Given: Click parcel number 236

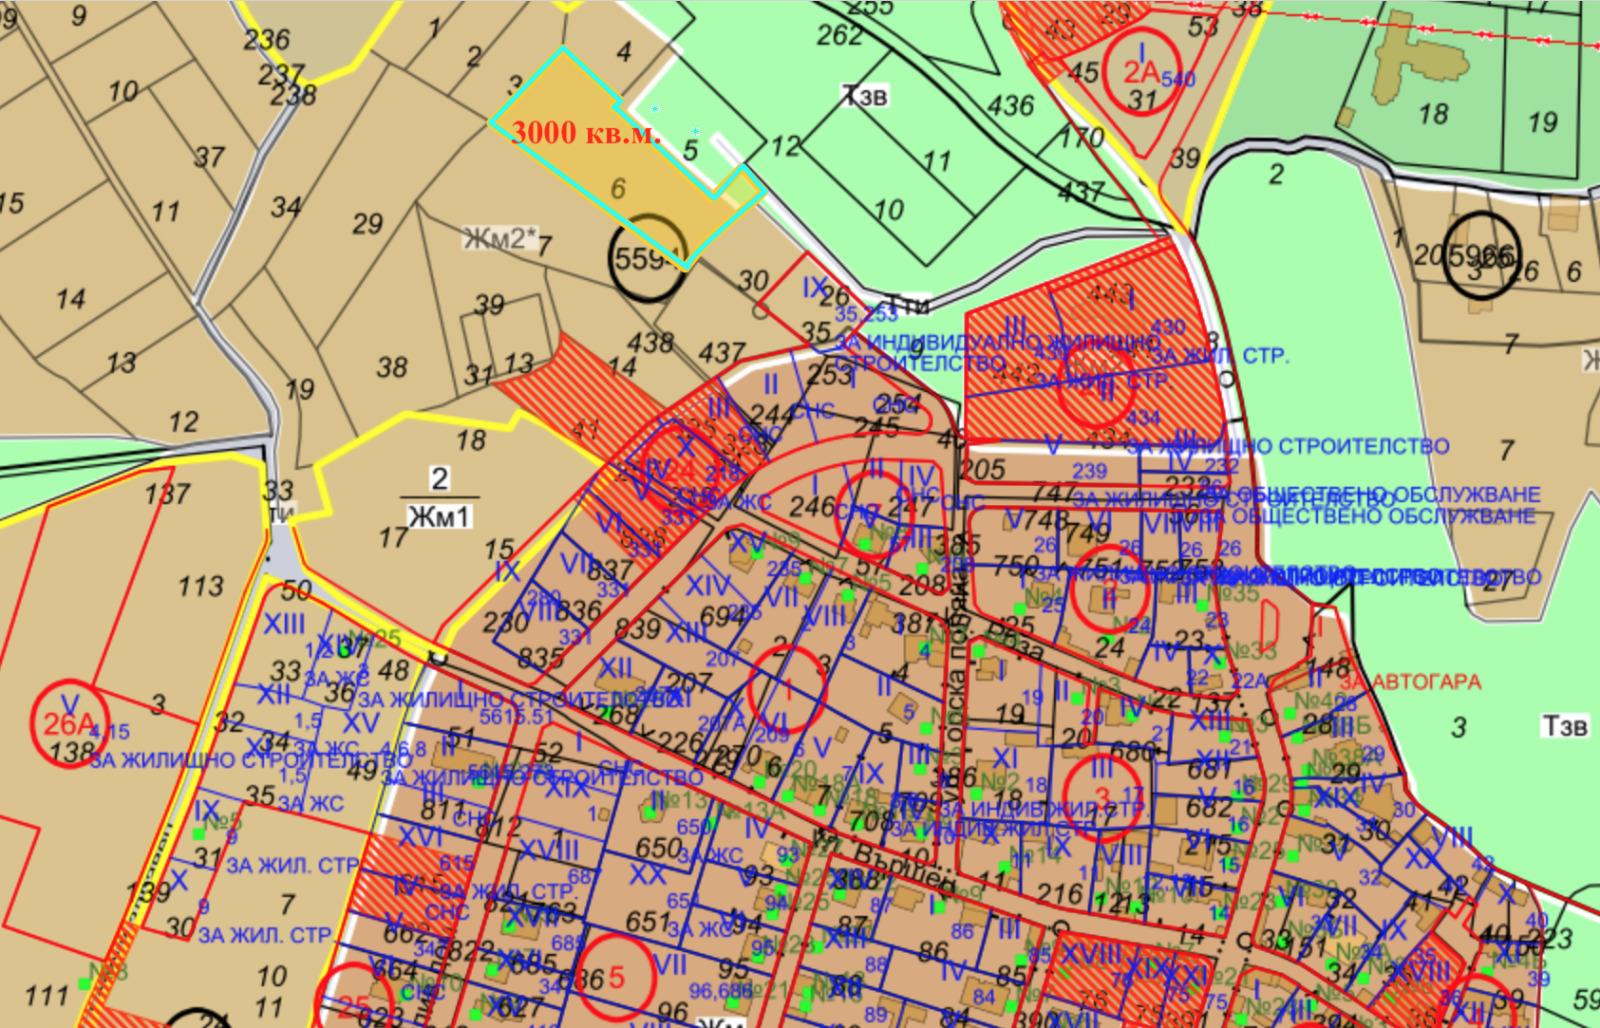Looking at the screenshot, I should (x=266, y=39).
